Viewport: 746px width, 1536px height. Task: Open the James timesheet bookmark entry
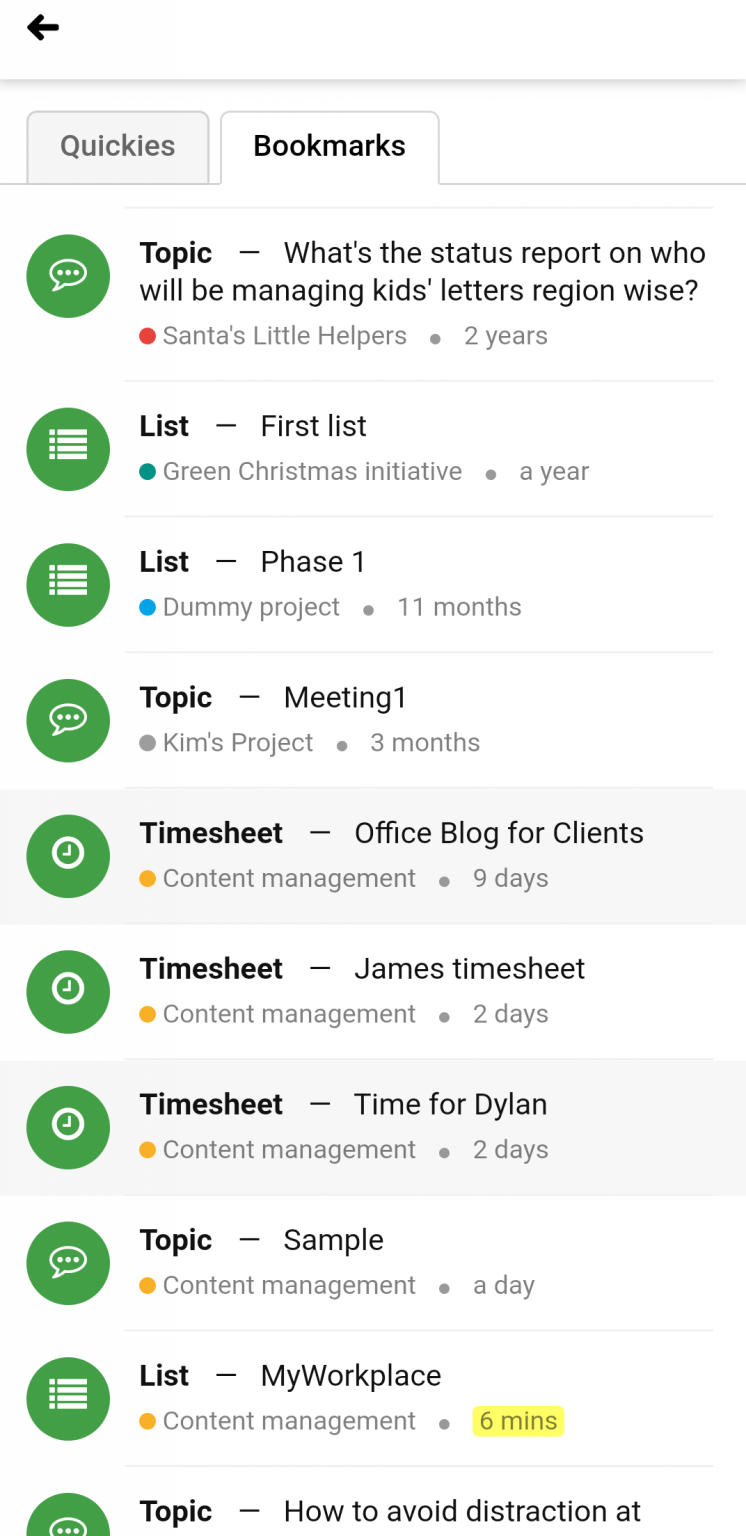468,968
